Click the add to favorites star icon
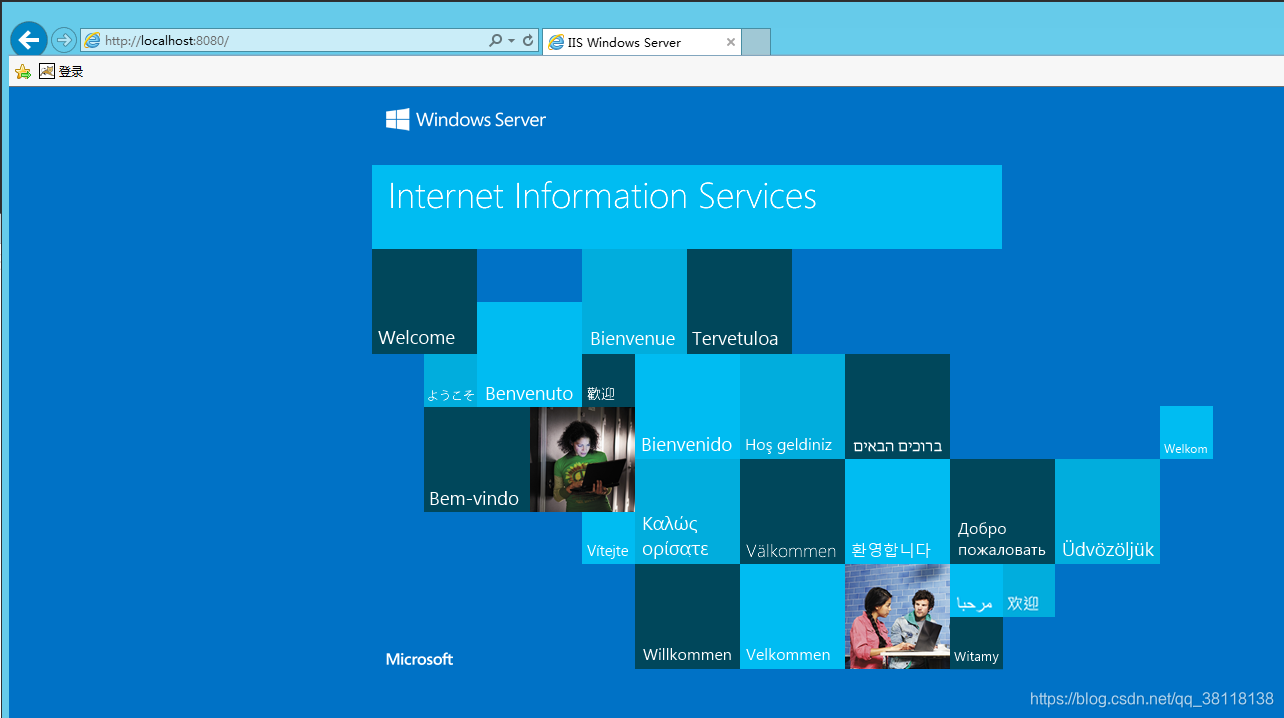The width and height of the screenshot is (1284, 718). [23, 71]
